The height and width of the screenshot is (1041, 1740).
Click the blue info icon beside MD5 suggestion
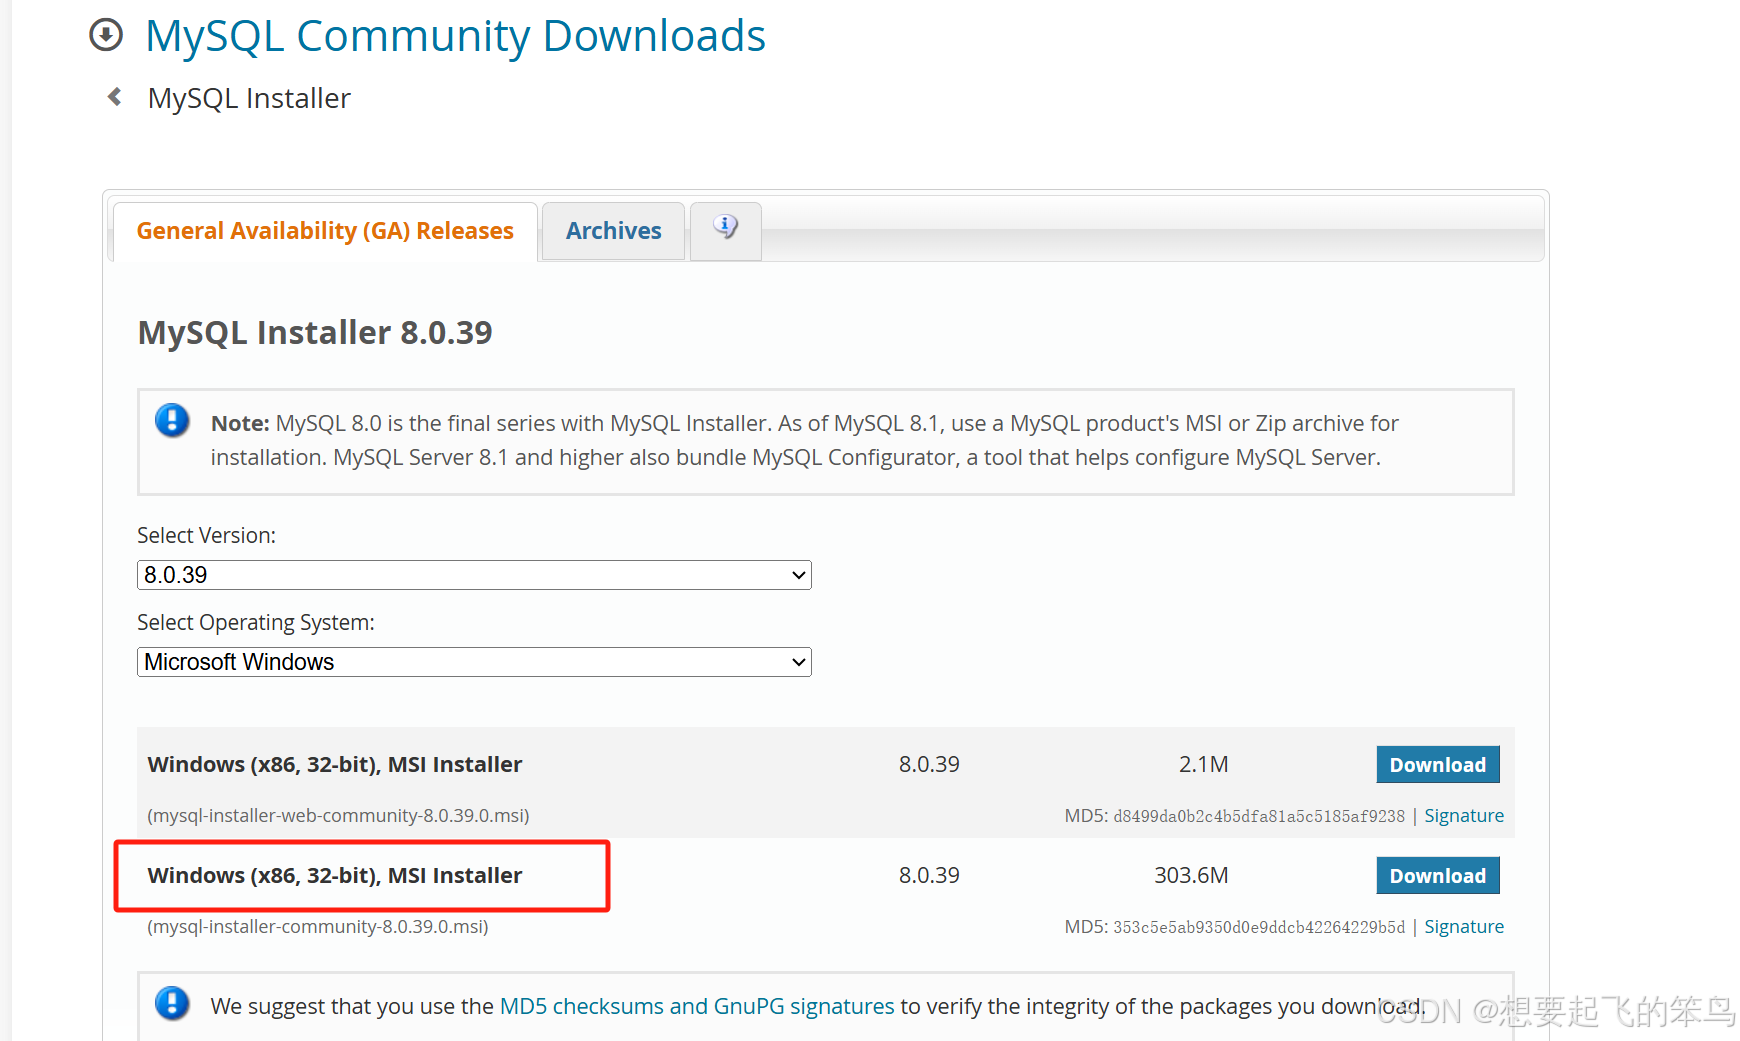[172, 1003]
